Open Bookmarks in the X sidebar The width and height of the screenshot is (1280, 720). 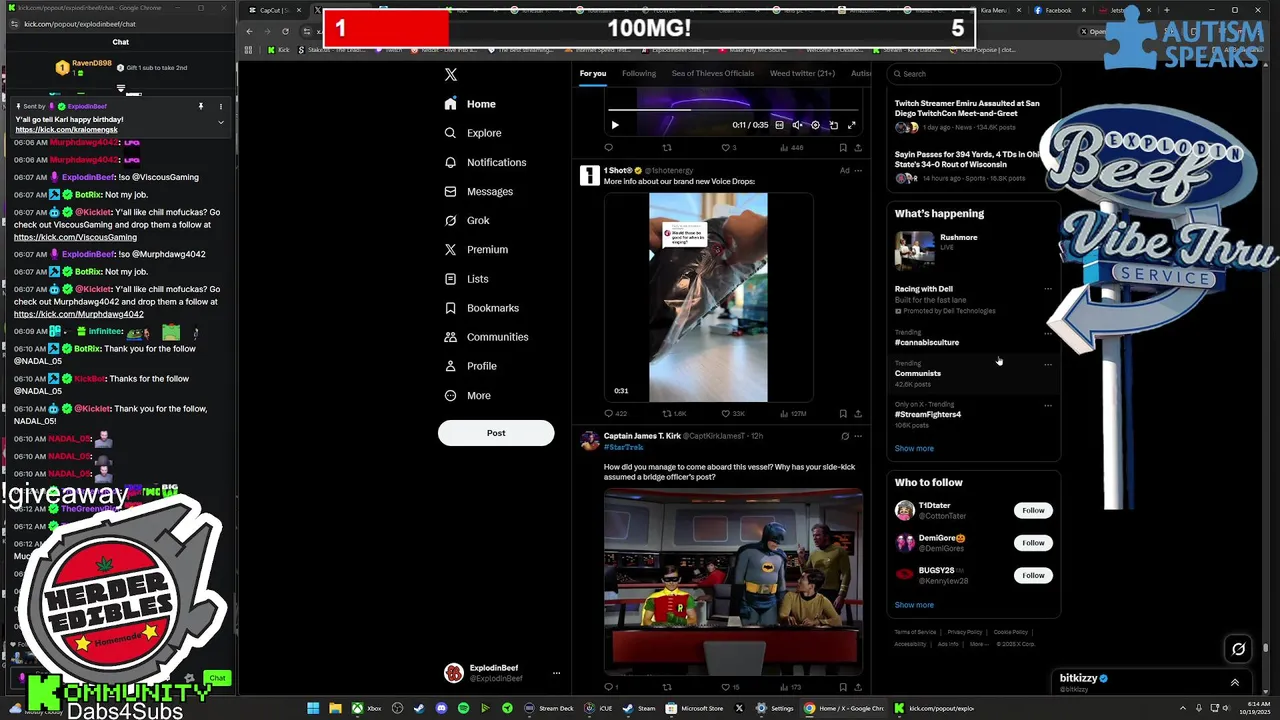tap(481, 308)
